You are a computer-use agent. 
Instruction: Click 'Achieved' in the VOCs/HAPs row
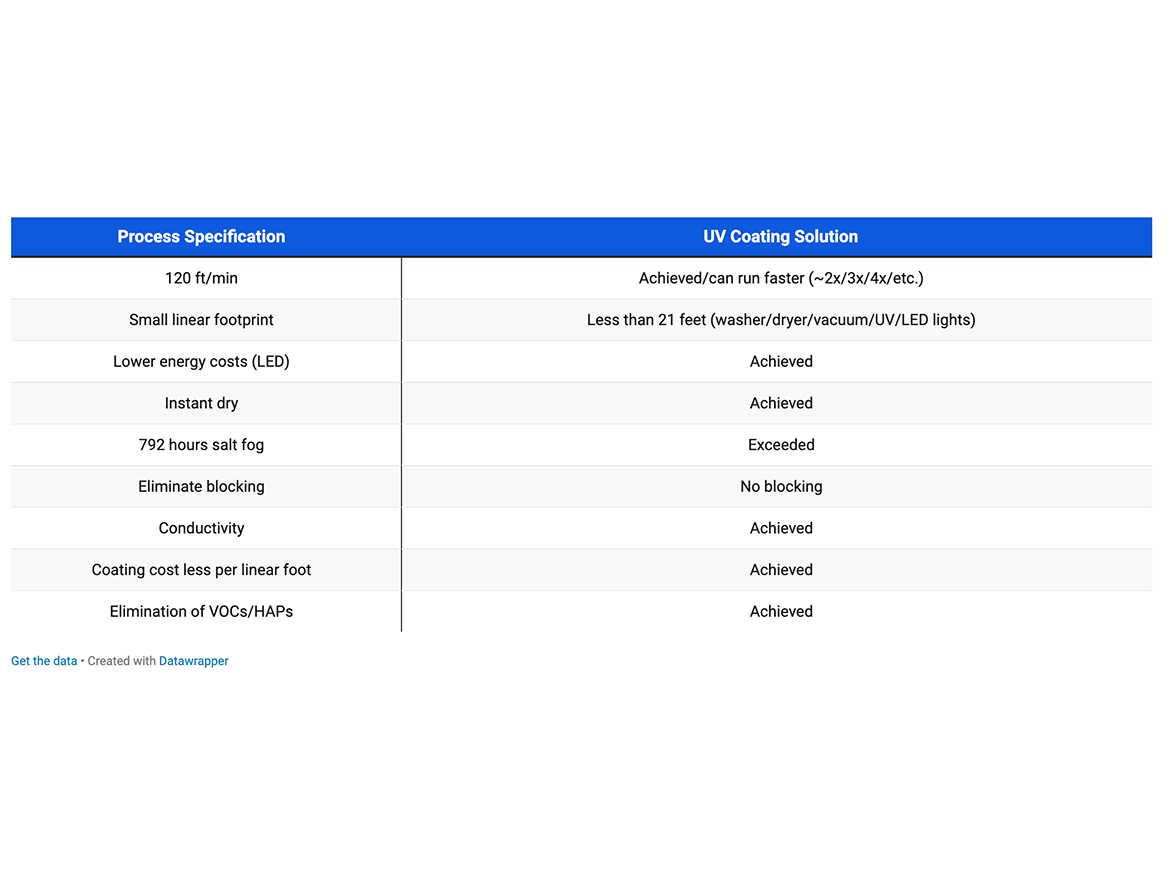coord(780,612)
